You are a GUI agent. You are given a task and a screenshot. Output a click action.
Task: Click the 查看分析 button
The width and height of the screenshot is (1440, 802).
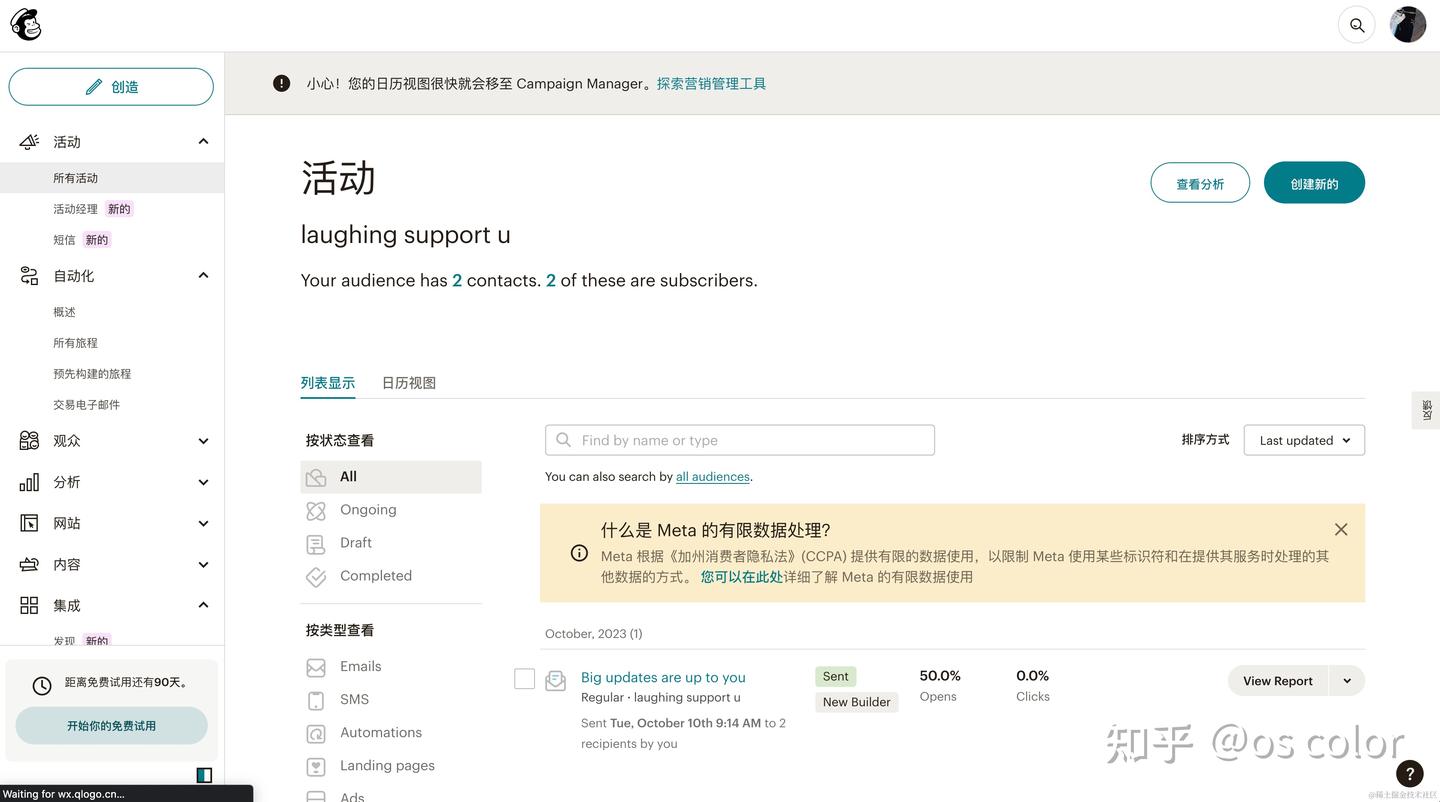(x=1200, y=183)
